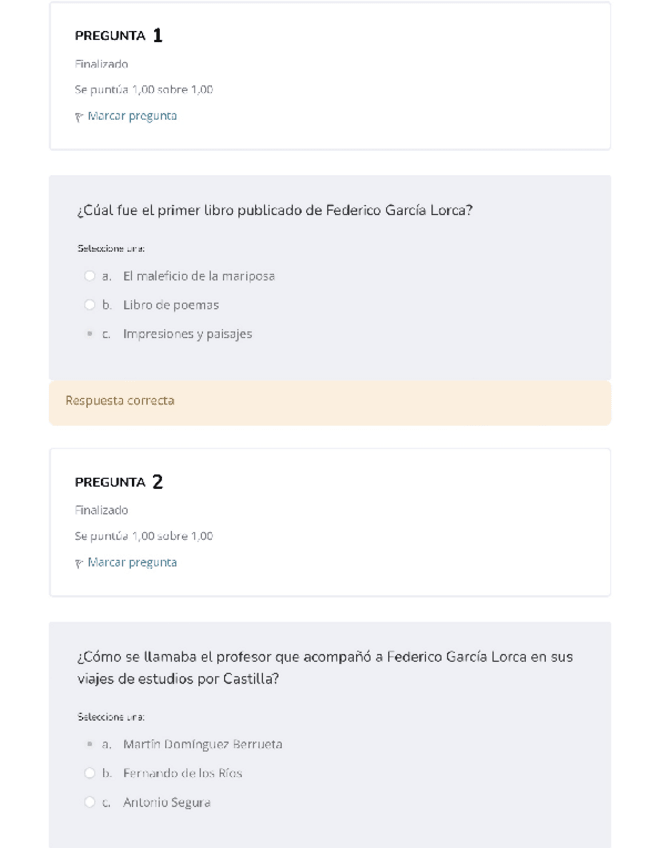Click the Pregunta 1 heading
This screenshot has width=660, height=848.
(119, 36)
